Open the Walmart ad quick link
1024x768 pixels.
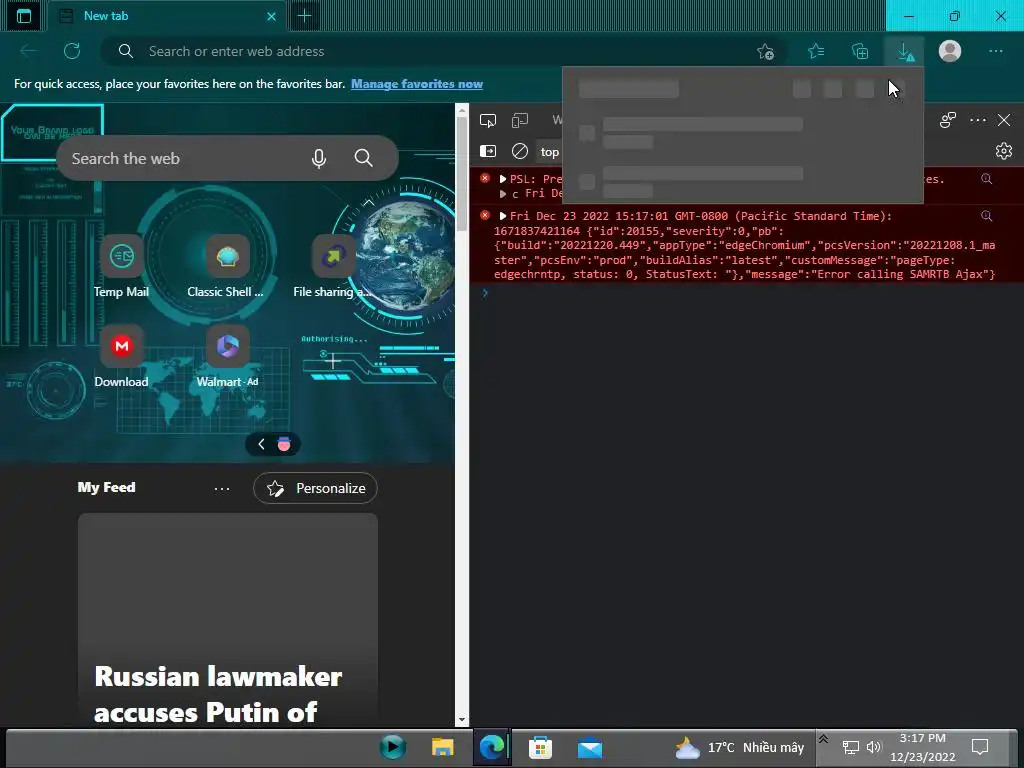tap(227, 357)
